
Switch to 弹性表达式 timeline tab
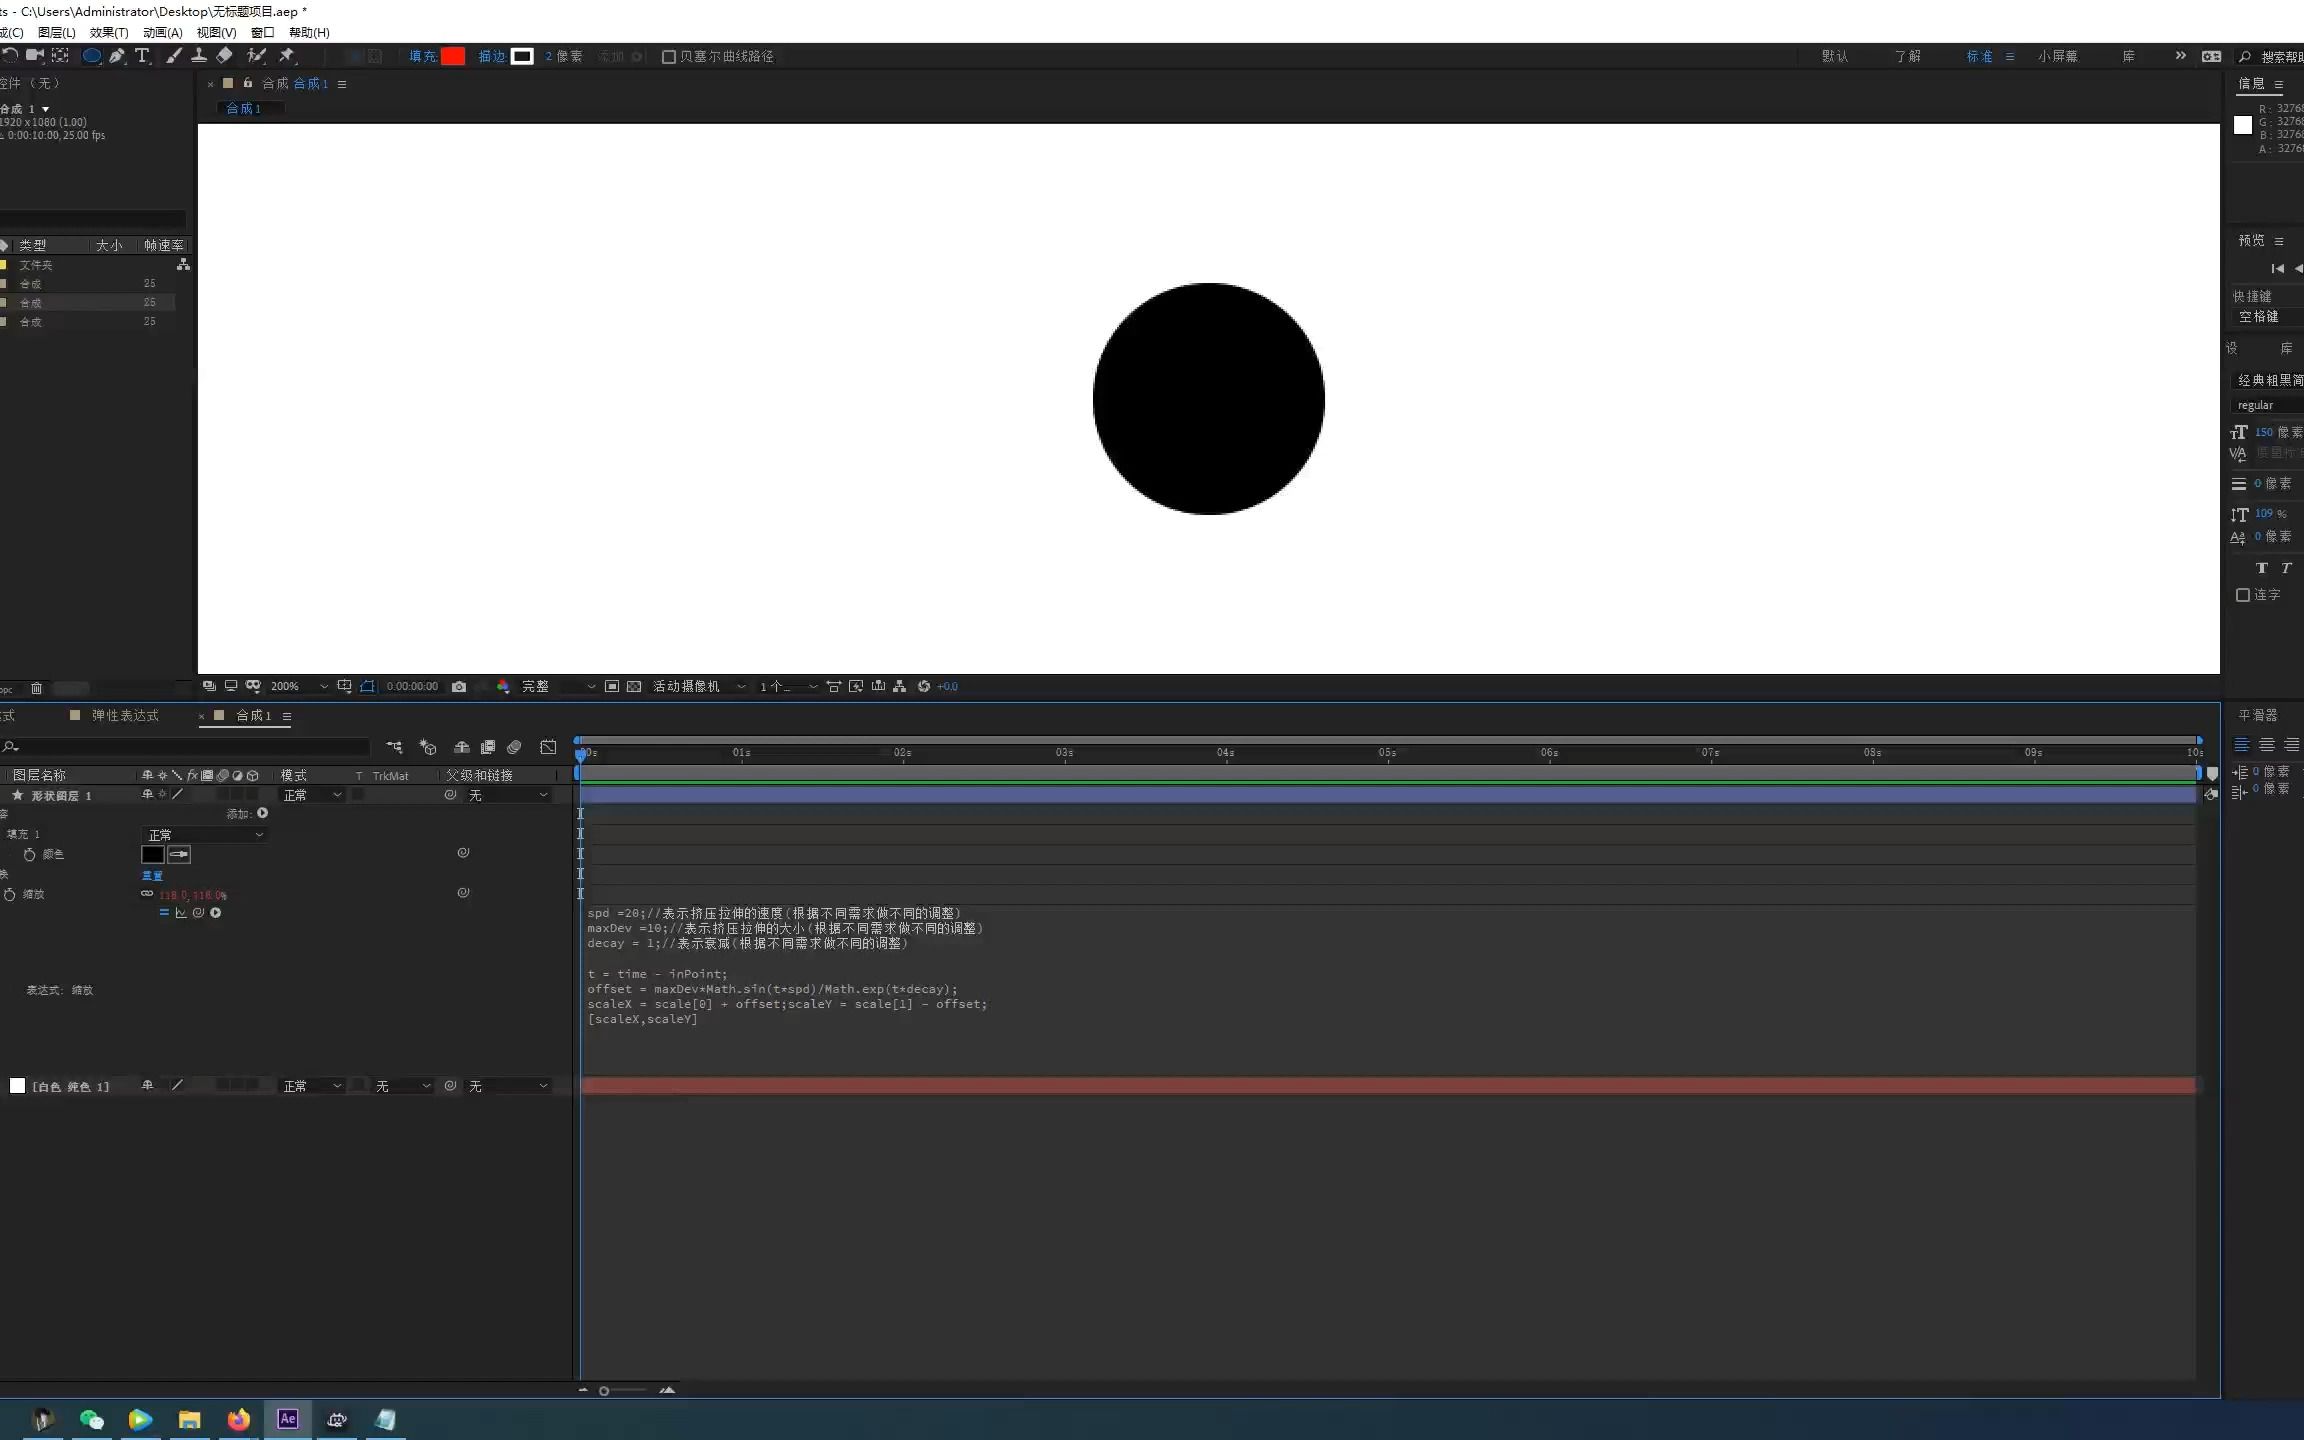124,716
